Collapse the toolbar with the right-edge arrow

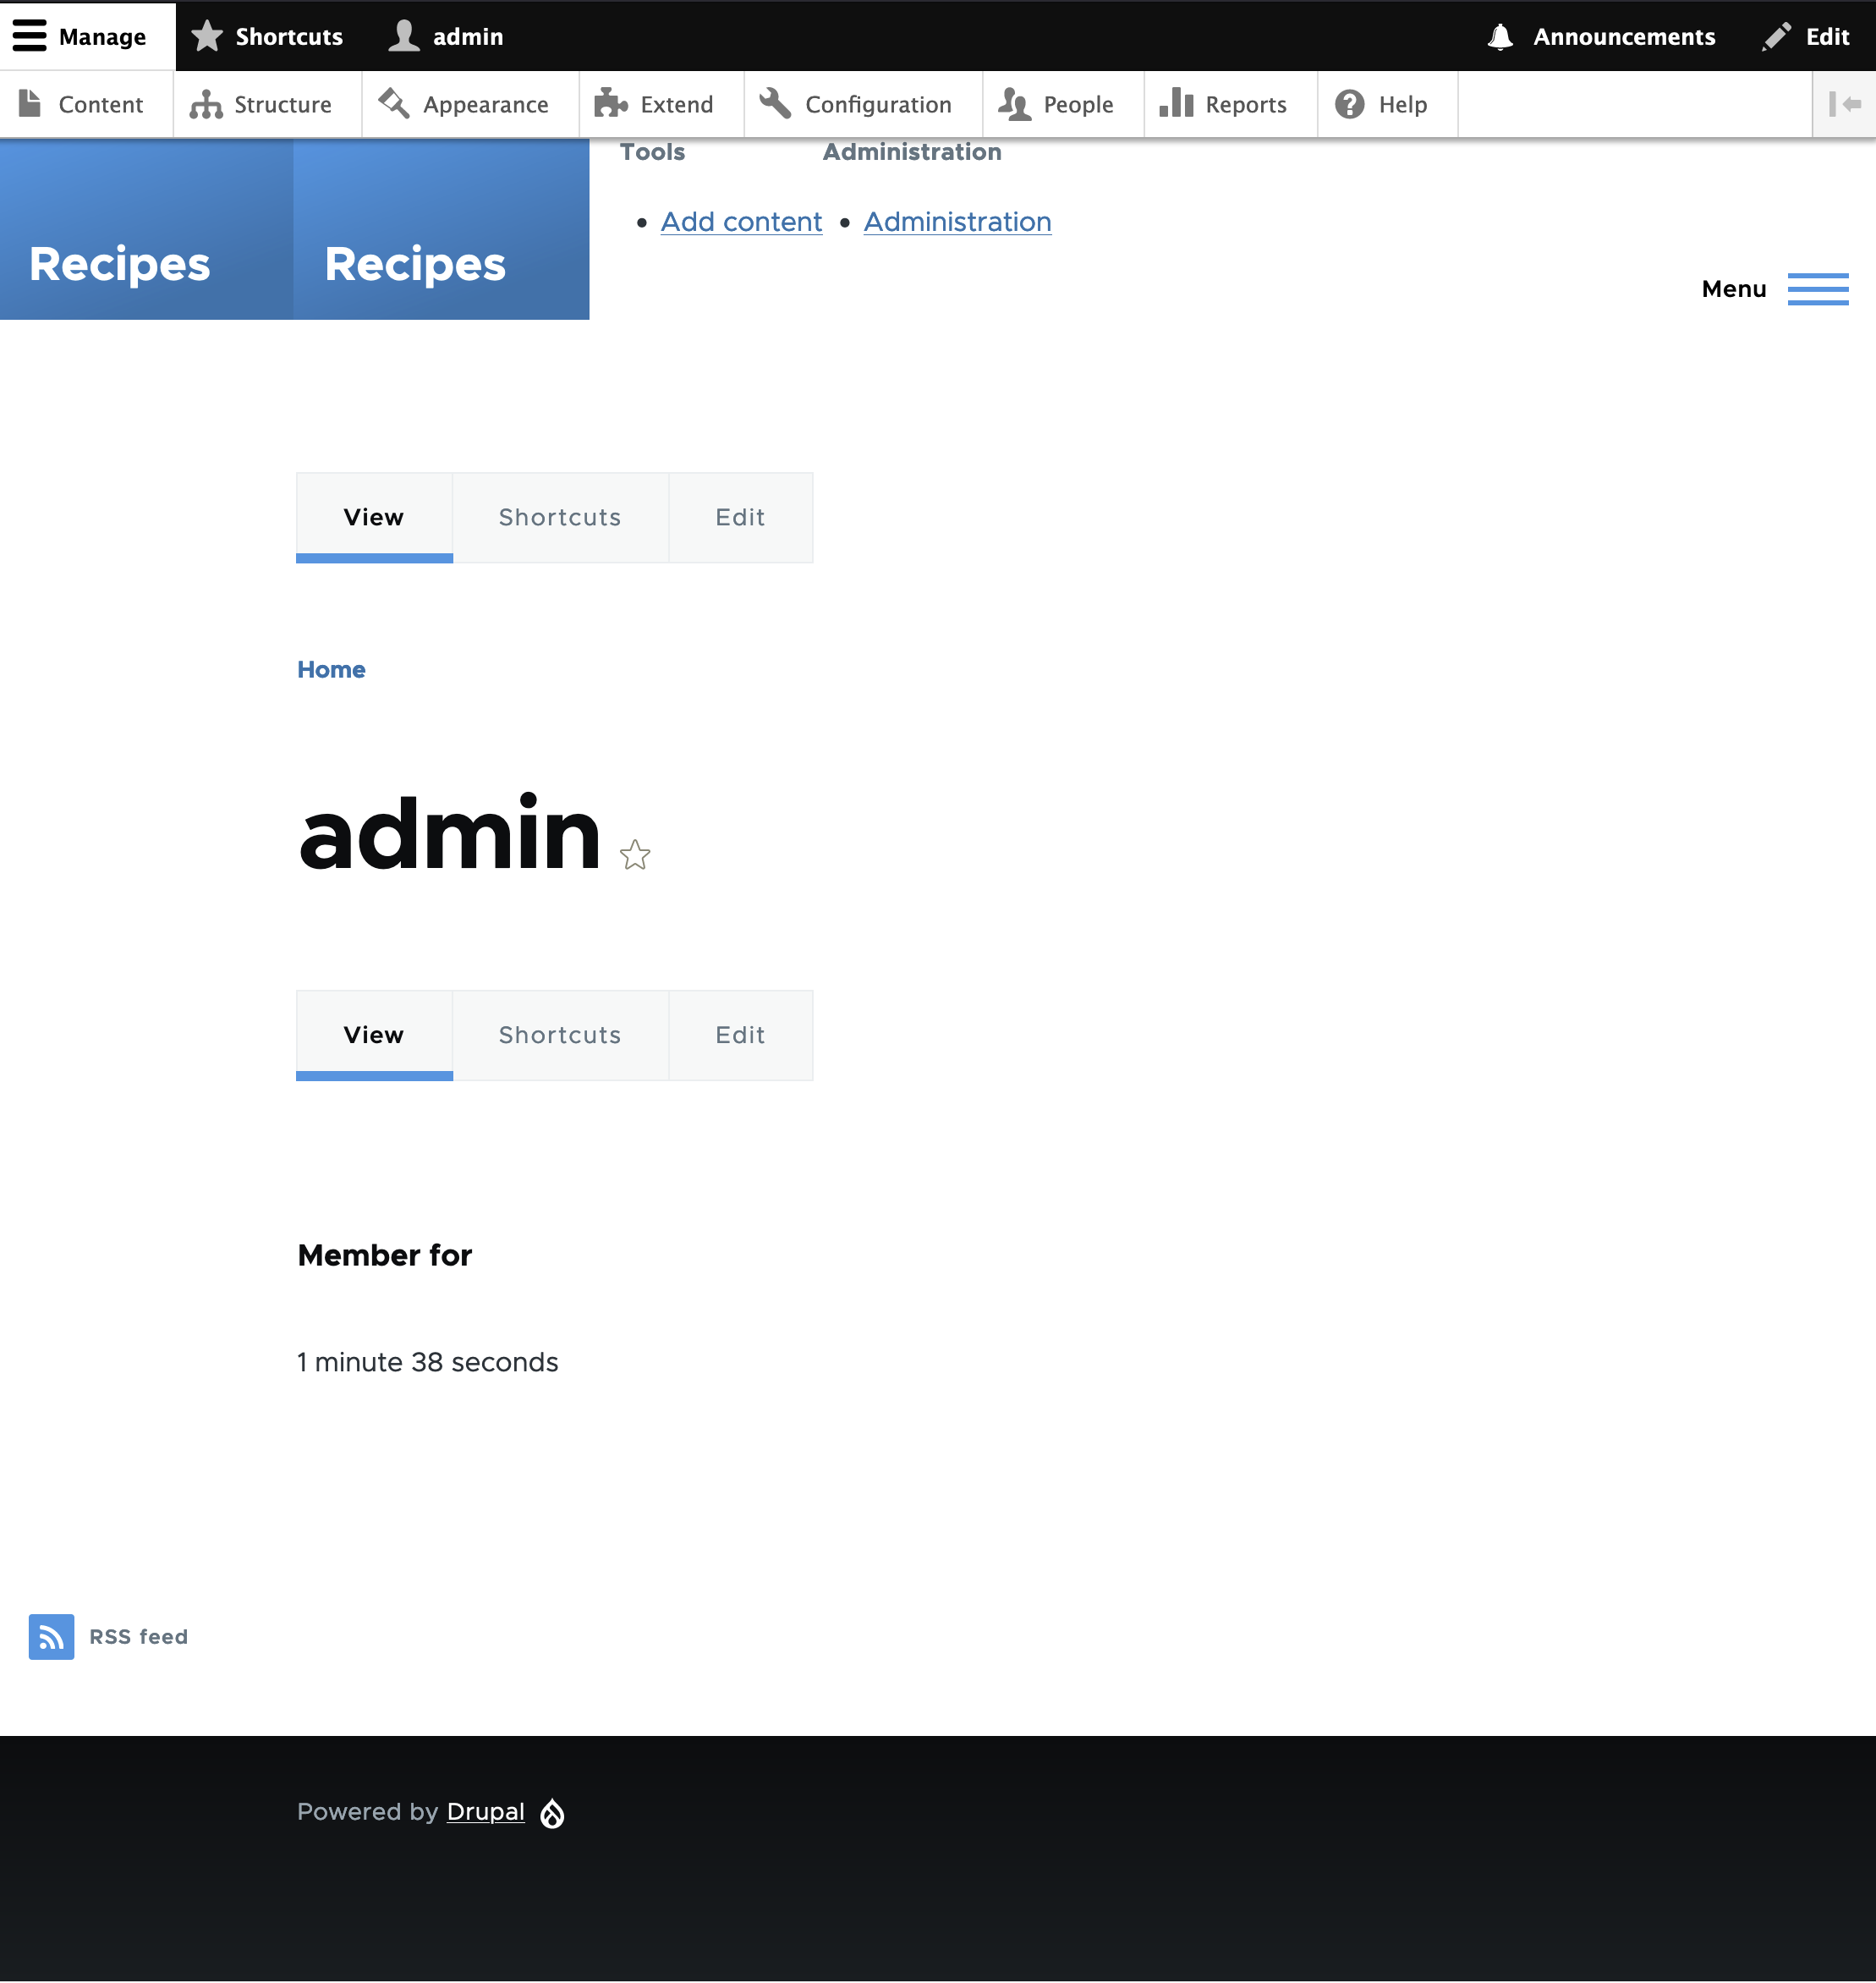(x=1843, y=104)
